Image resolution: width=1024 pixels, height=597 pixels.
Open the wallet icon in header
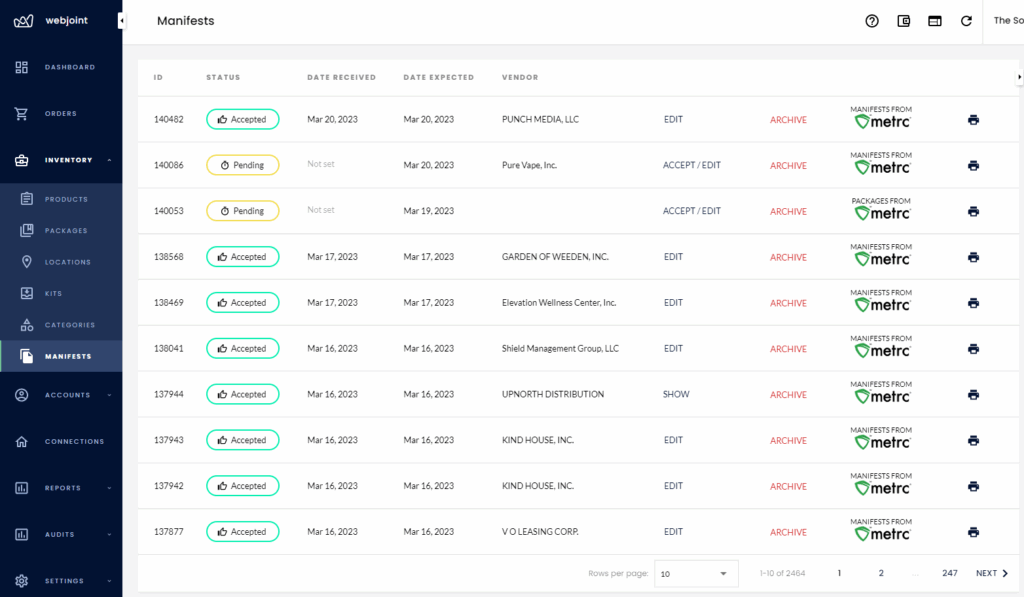click(x=904, y=21)
